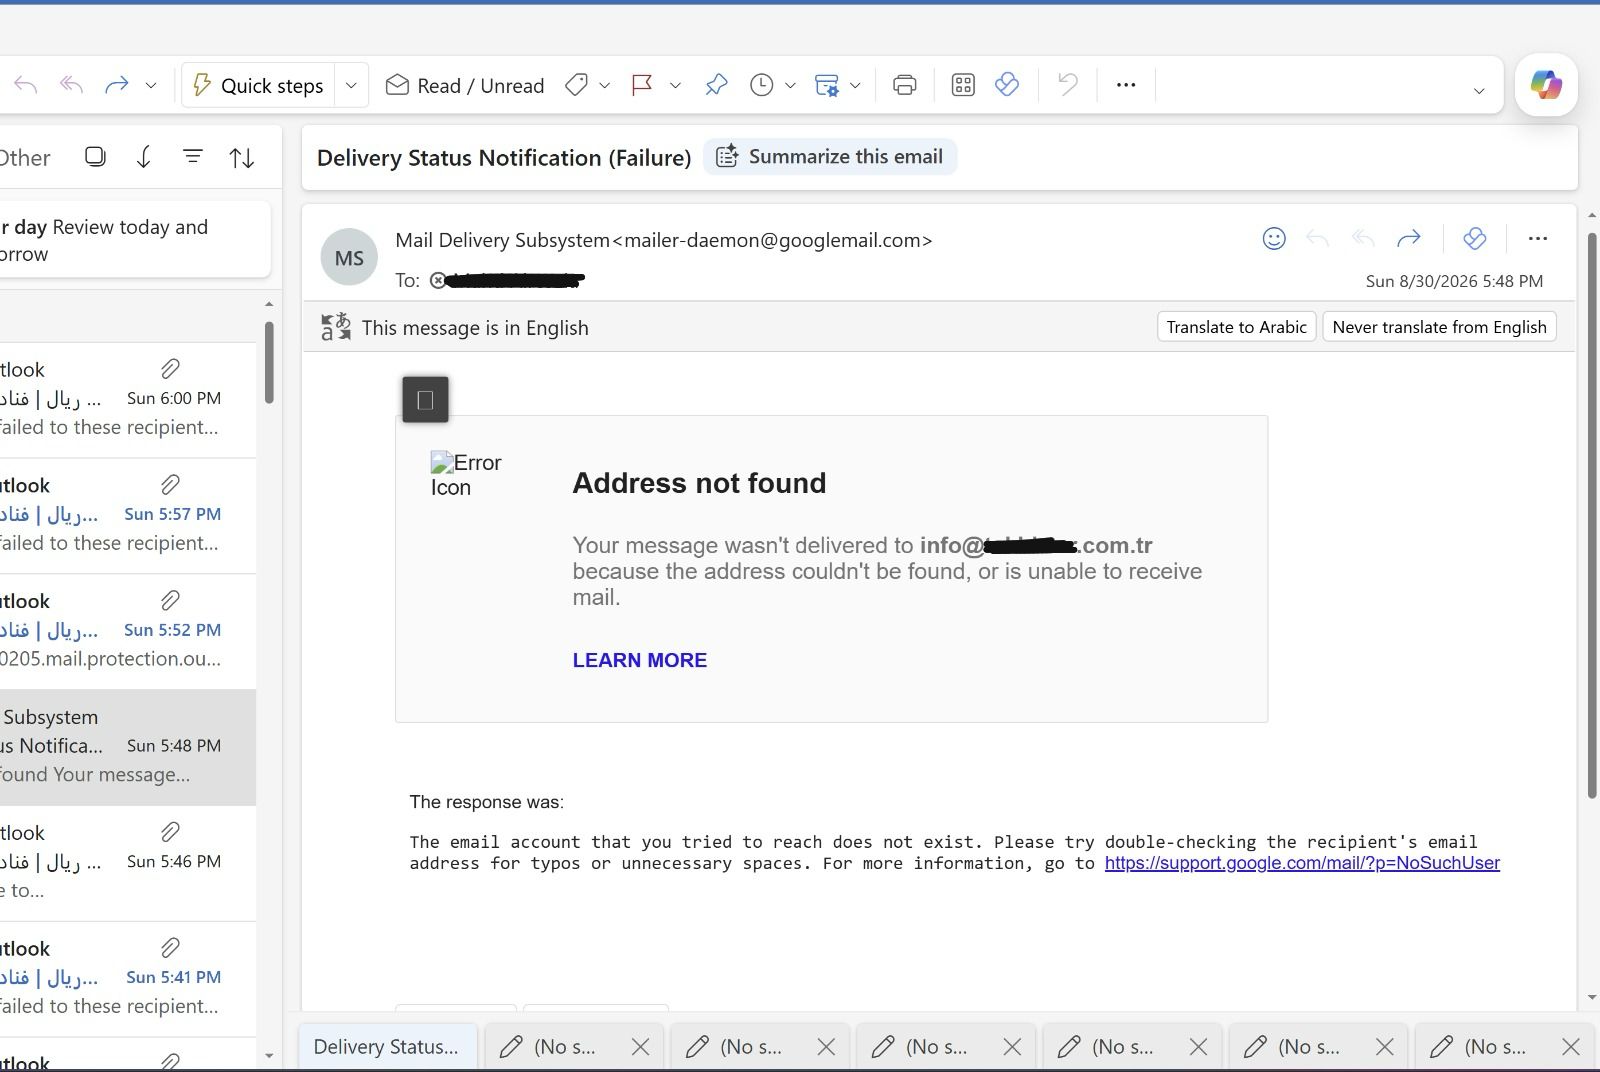1600x1072 pixels.
Task: Open the toolbar's more options ellipsis
Action: [x=1126, y=85]
